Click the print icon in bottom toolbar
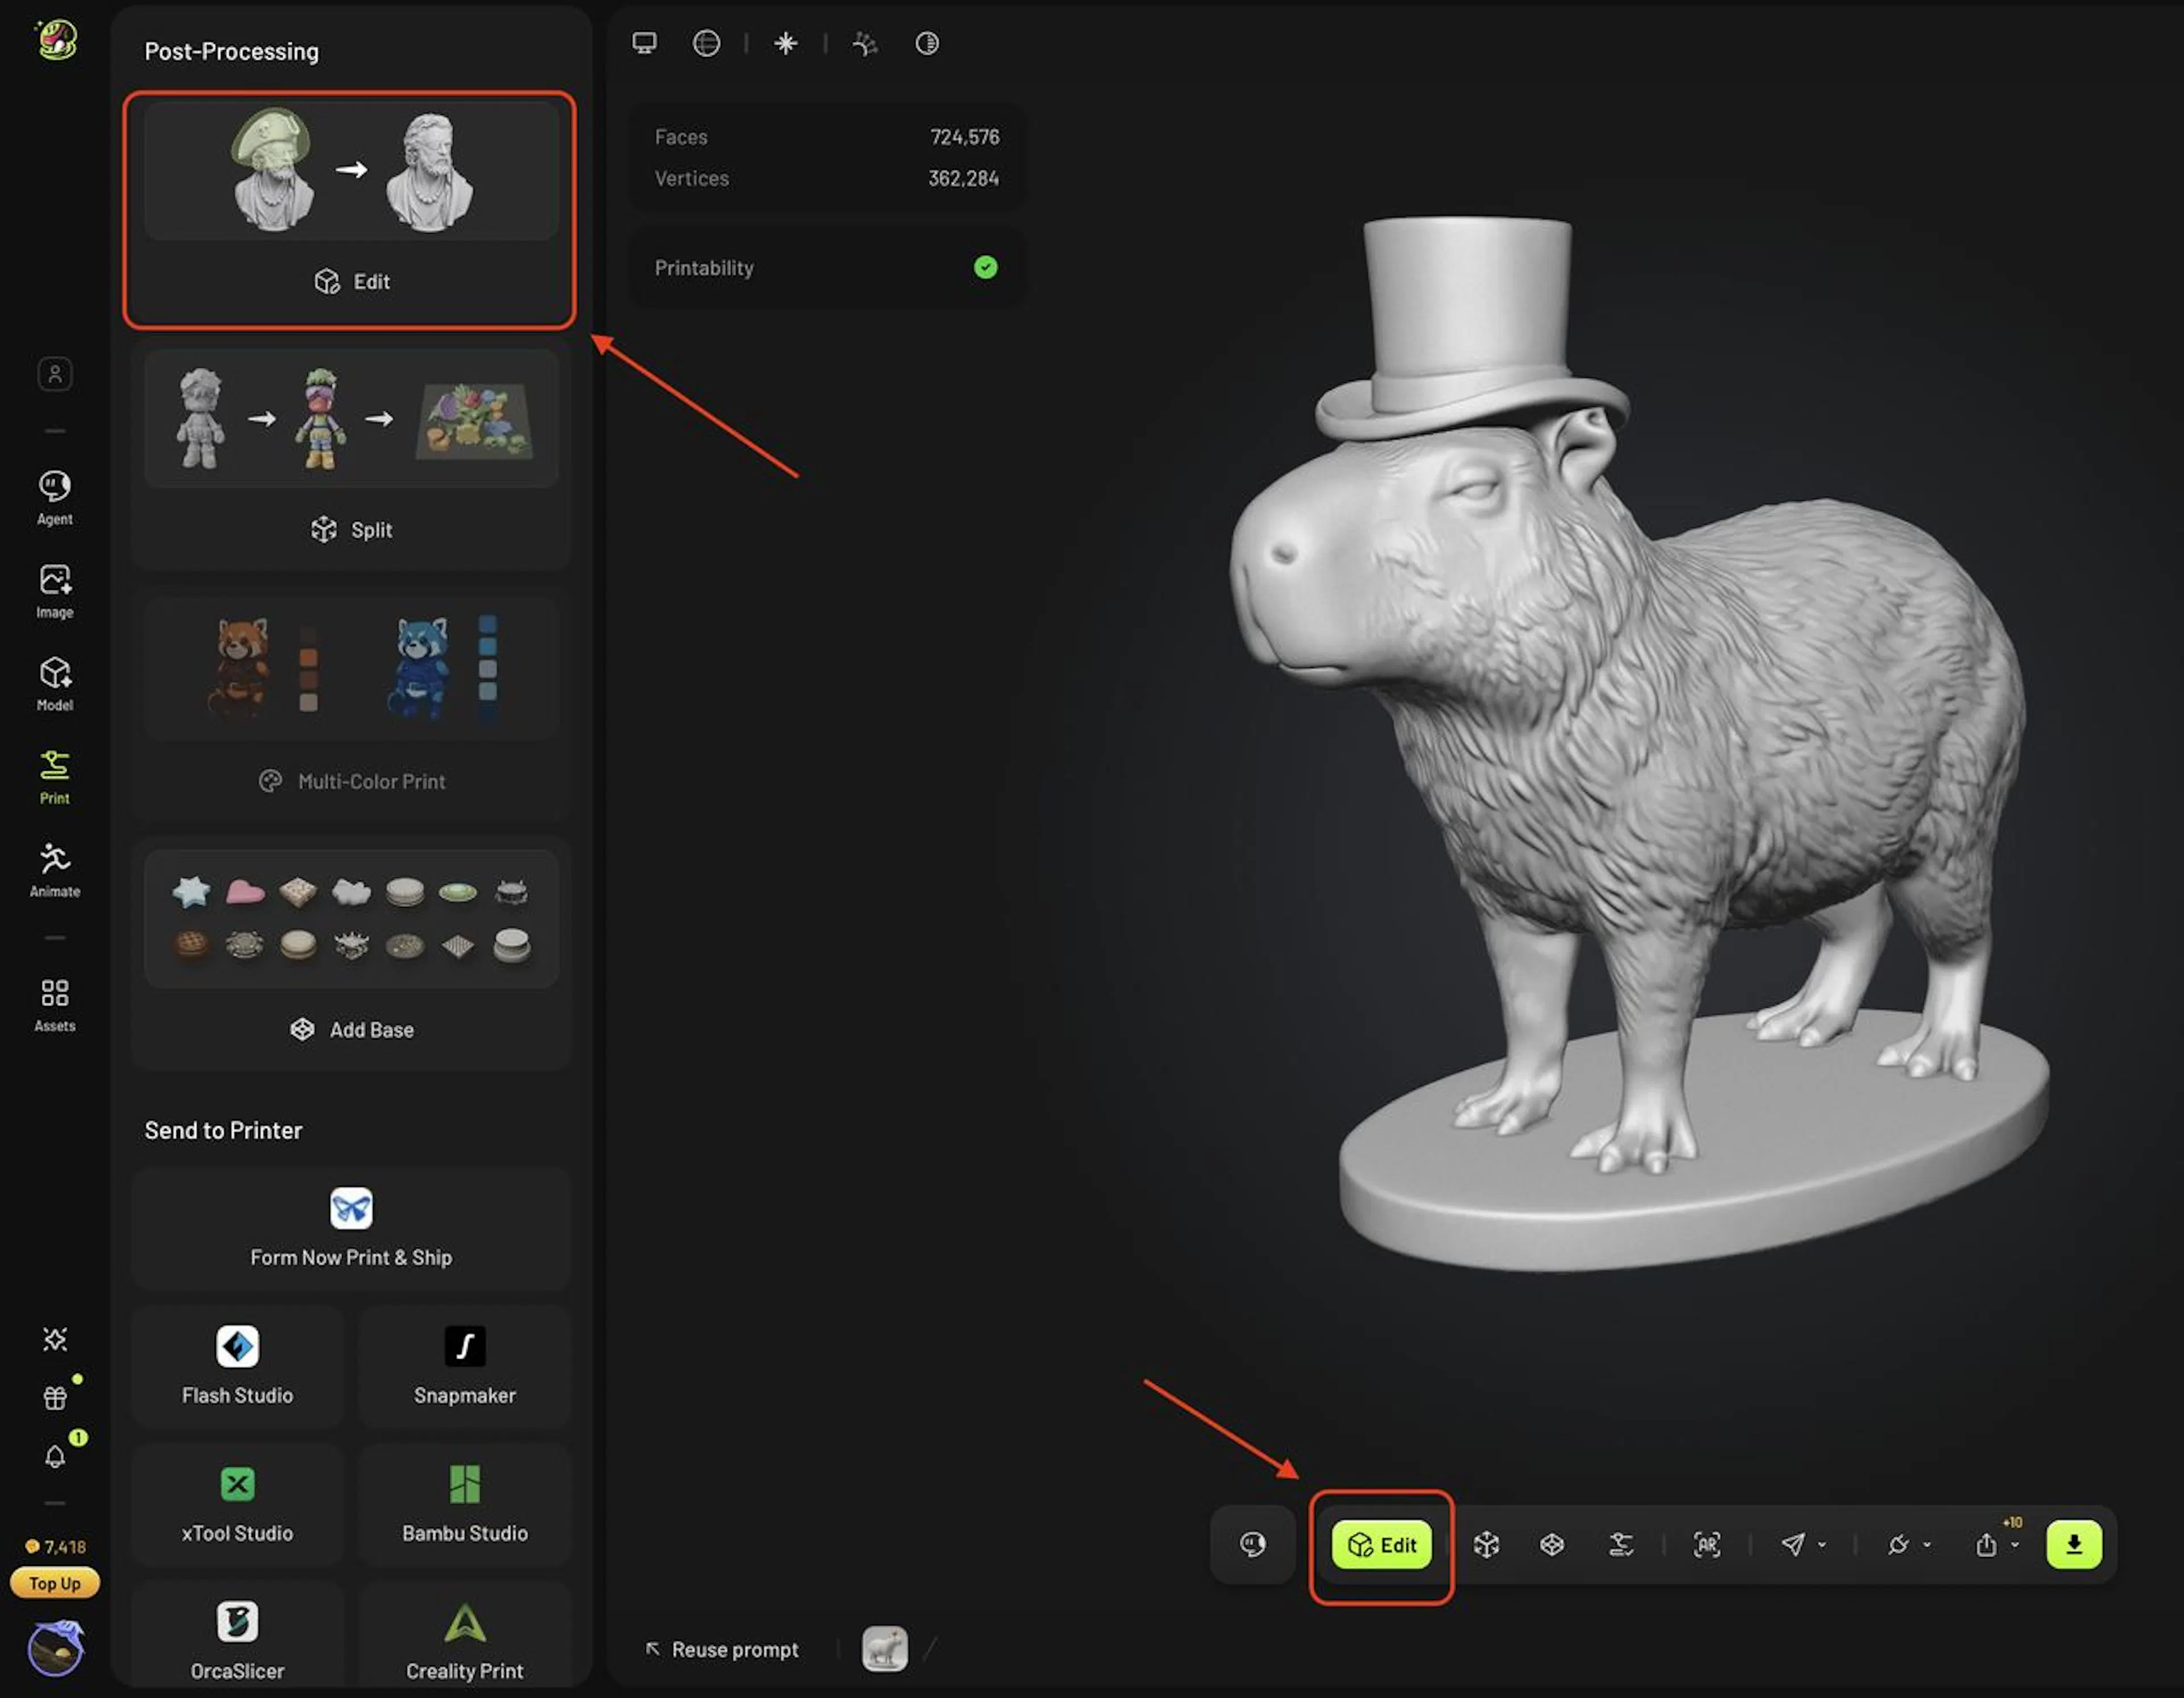 pyautogui.click(x=1621, y=1545)
